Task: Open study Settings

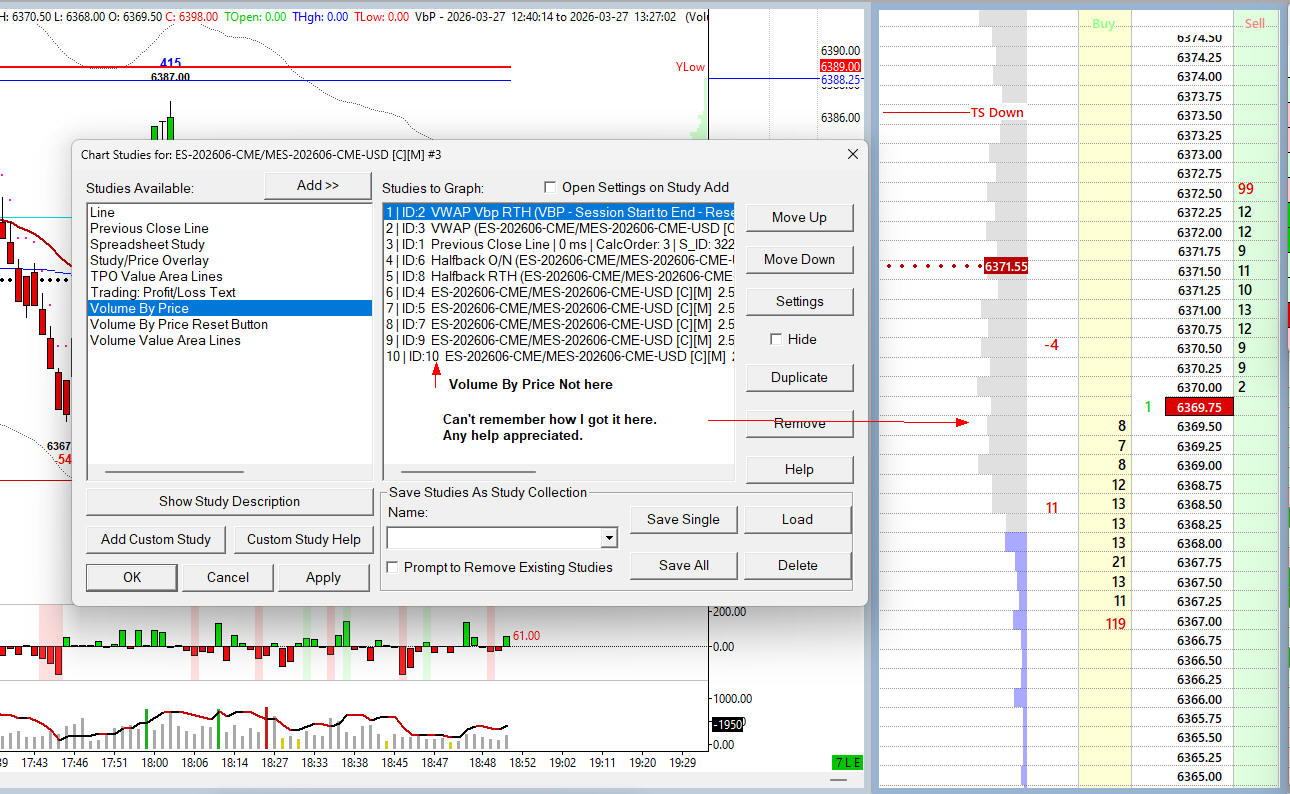Action: click(799, 301)
